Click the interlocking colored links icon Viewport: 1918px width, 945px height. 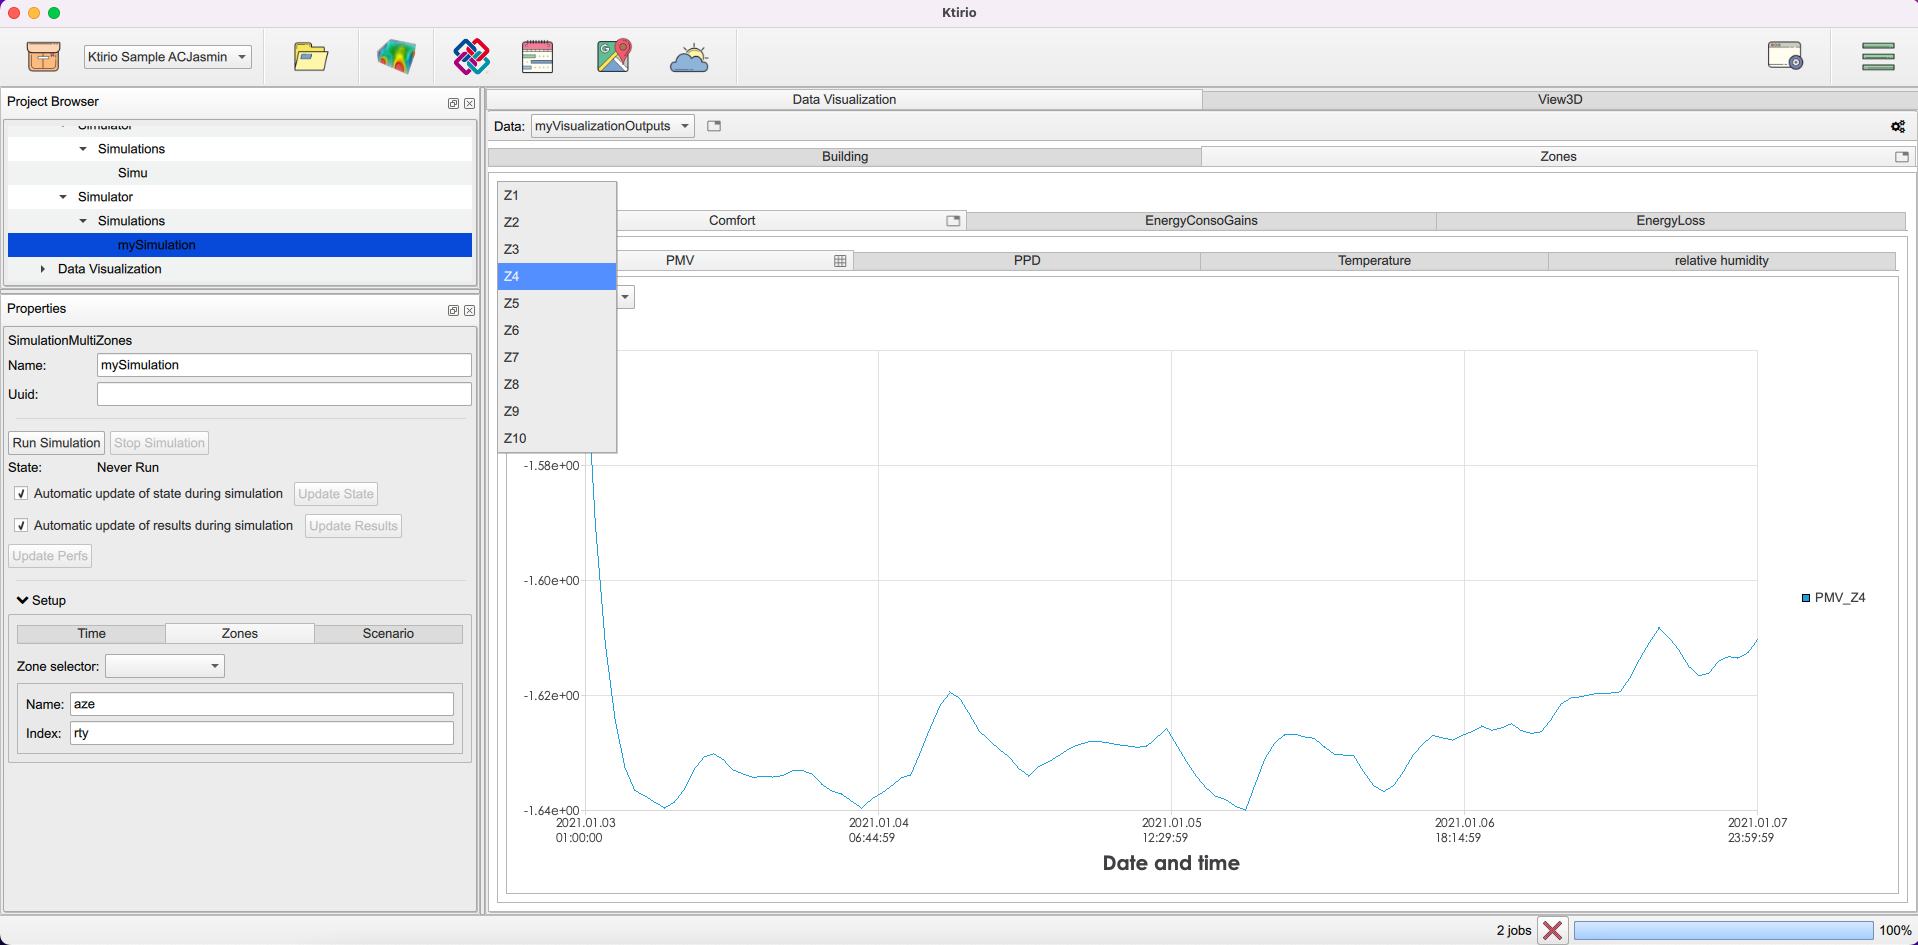pos(471,57)
